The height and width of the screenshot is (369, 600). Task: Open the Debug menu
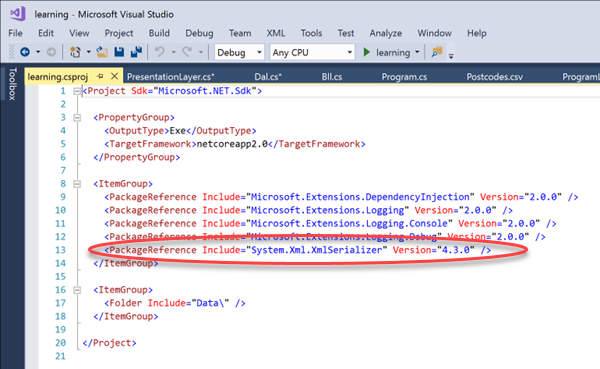click(x=199, y=33)
